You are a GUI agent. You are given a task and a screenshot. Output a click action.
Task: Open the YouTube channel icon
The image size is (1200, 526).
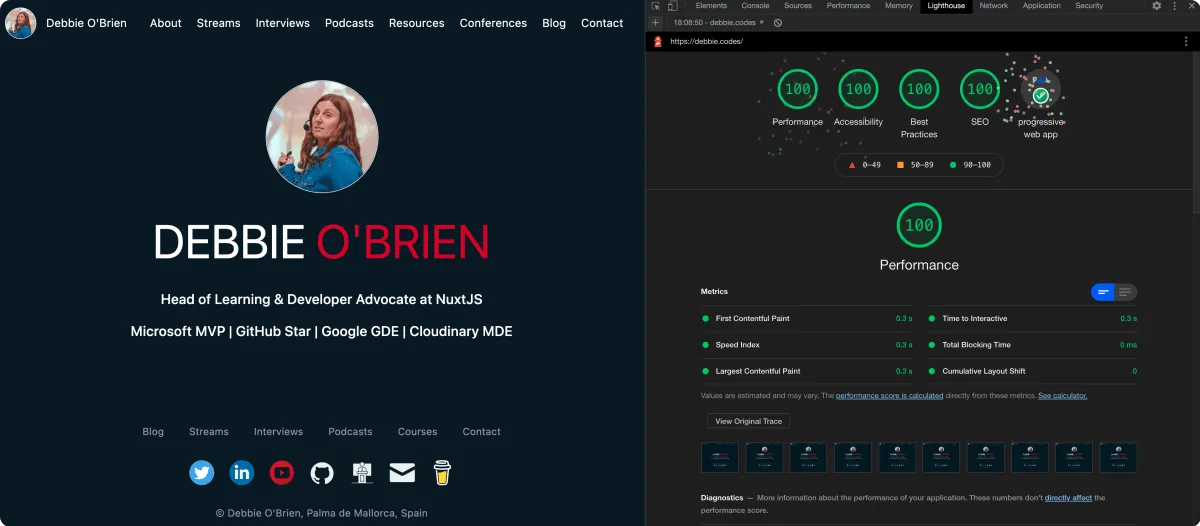[282, 472]
